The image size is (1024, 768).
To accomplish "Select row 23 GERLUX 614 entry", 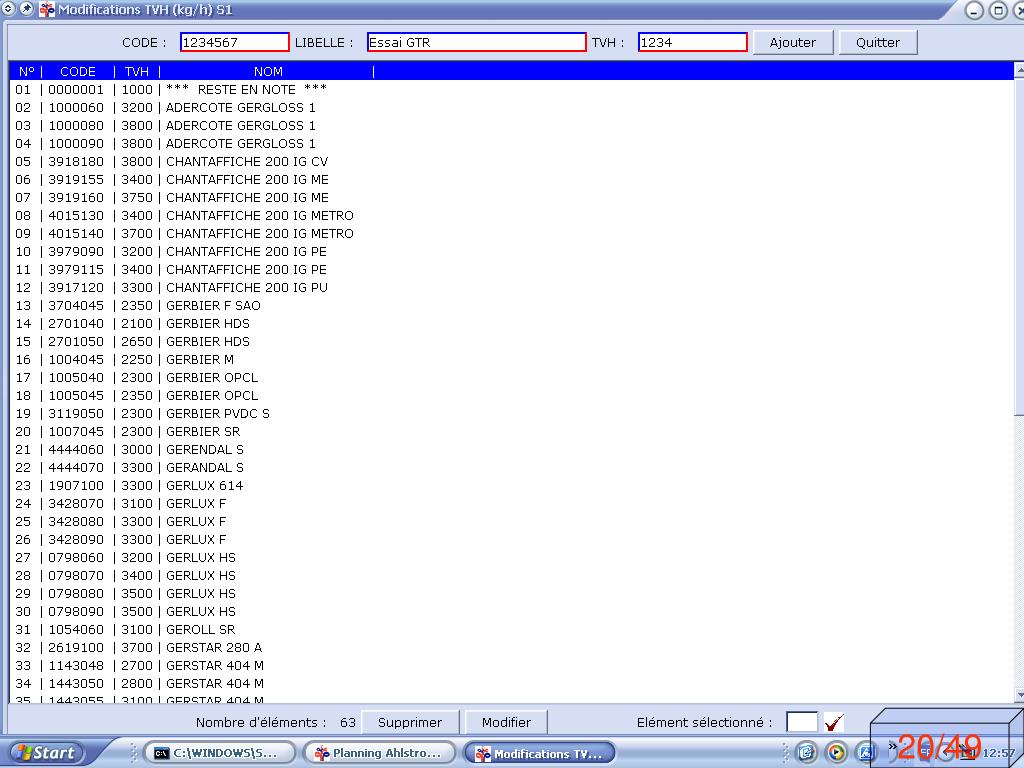I will tap(204, 486).
